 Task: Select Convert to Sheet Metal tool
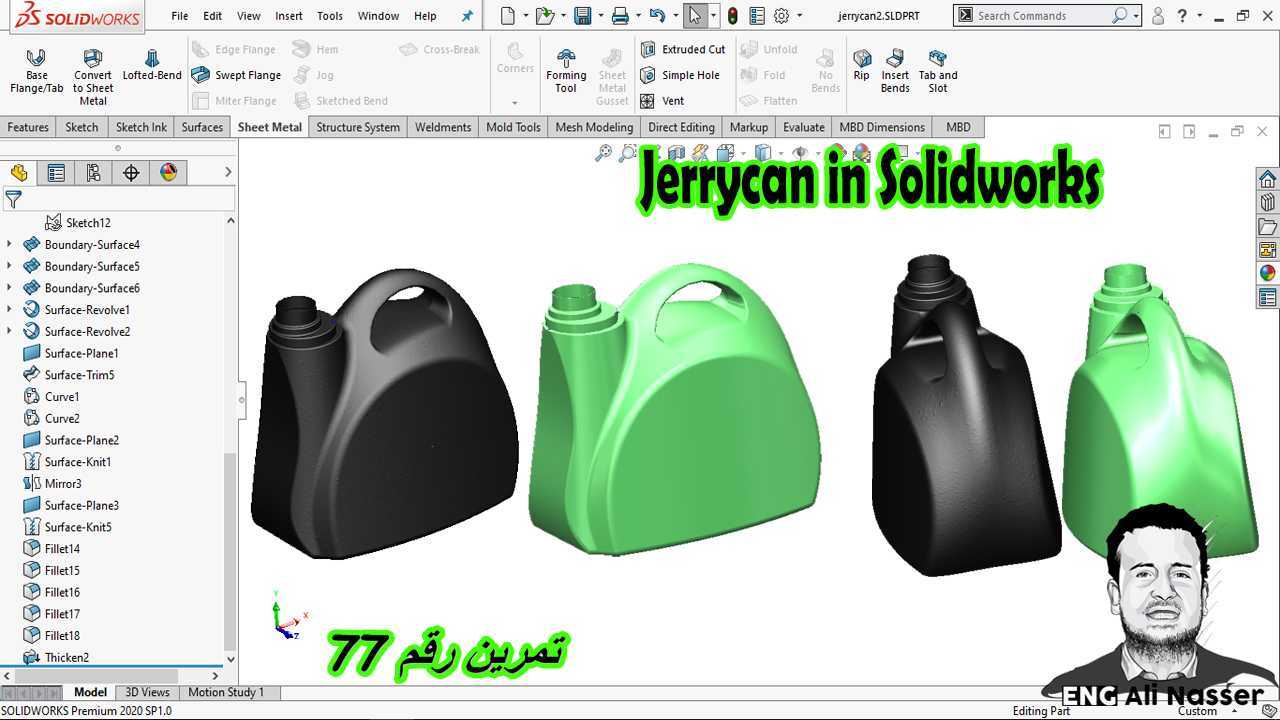[x=93, y=77]
